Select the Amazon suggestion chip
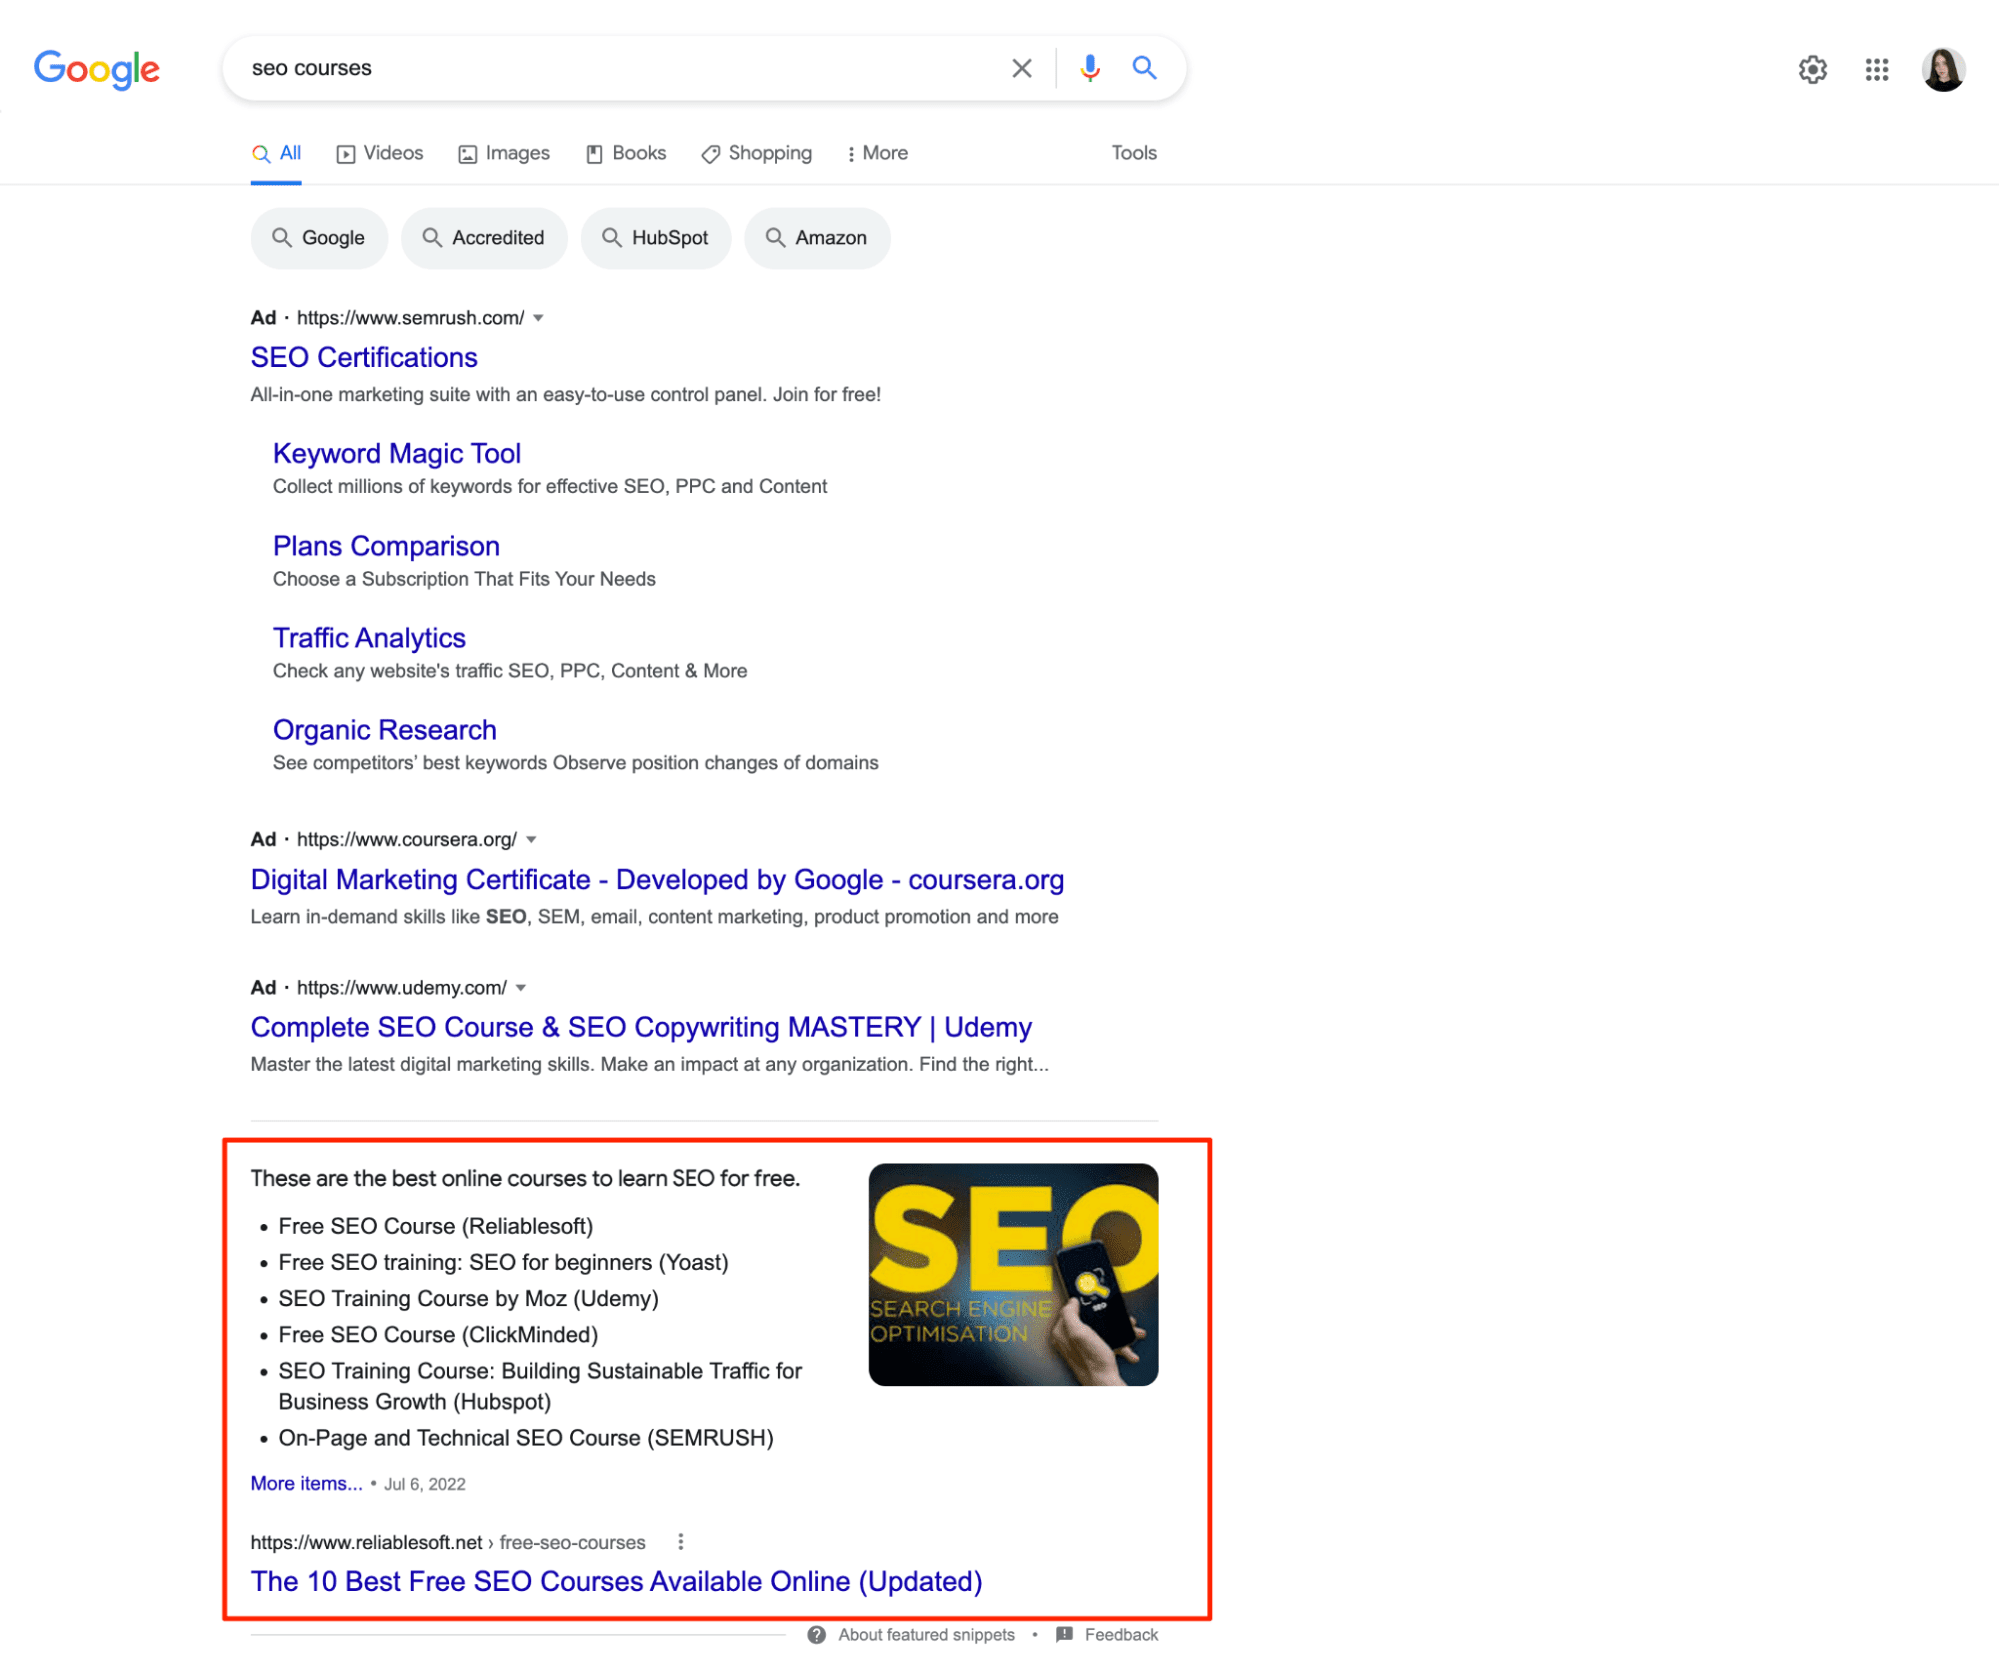Image resolution: width=1999 pixels, height=1663 pixels. click(x=817, y=238)
